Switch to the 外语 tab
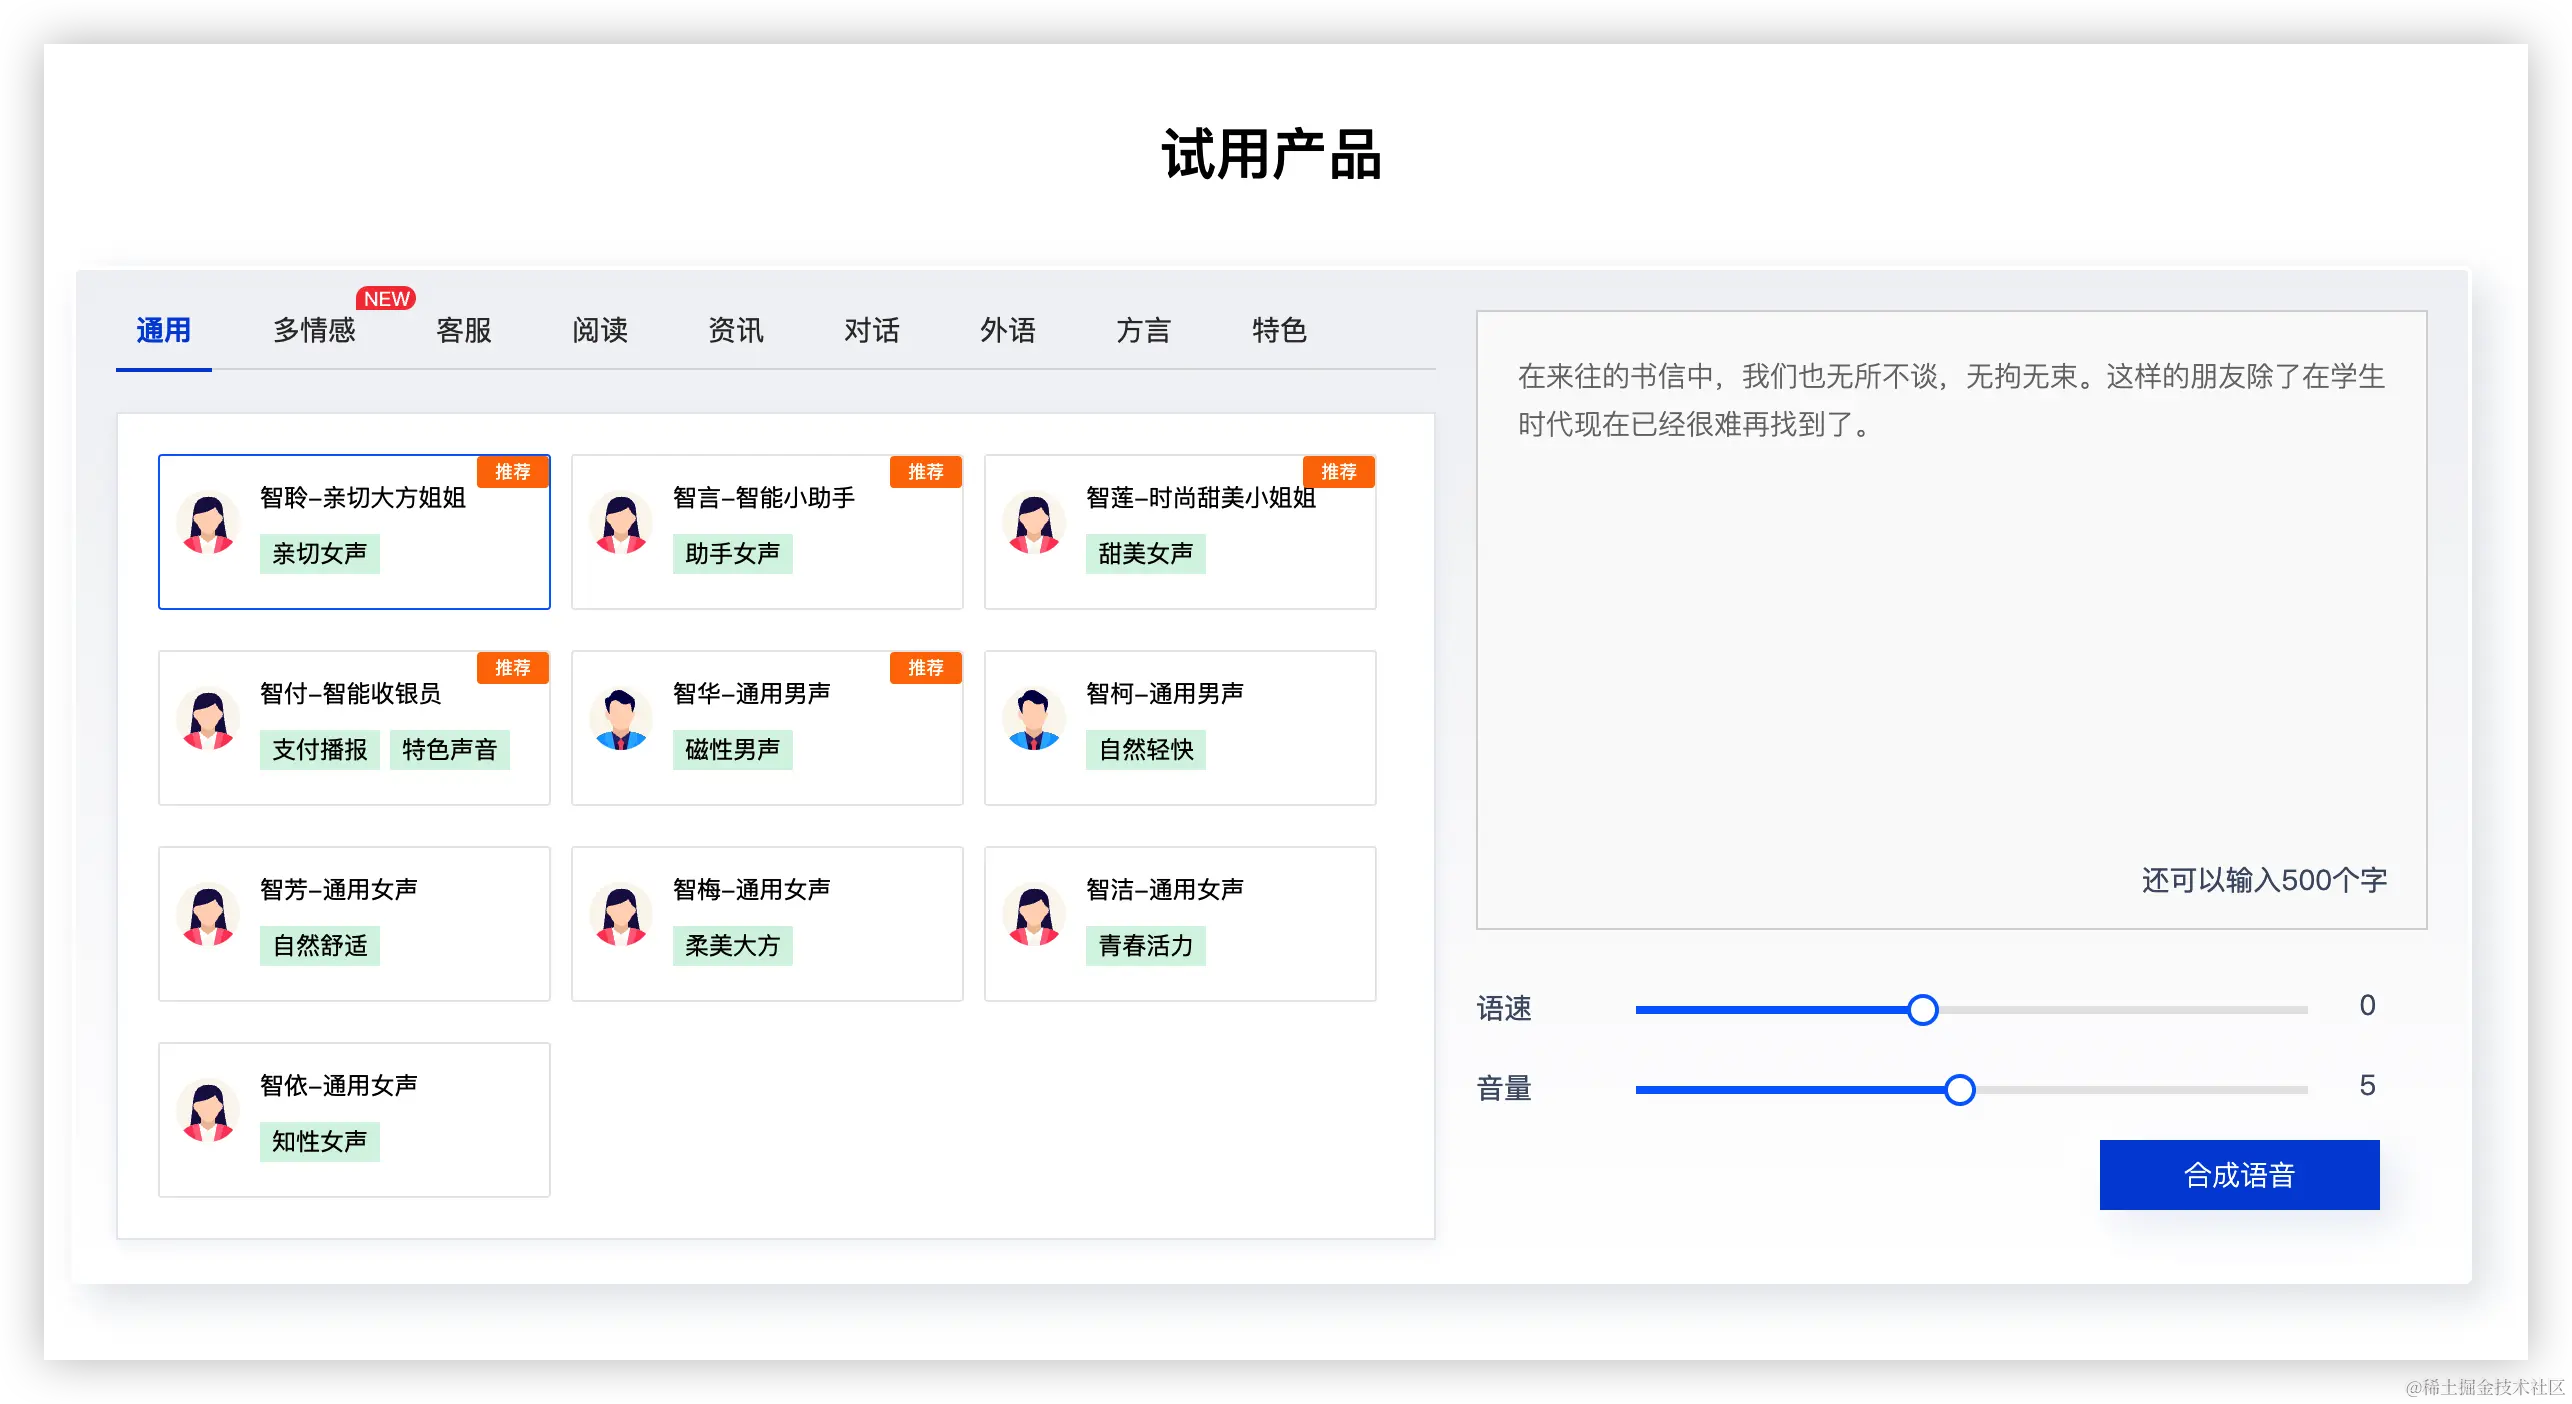 point(1007,331)
